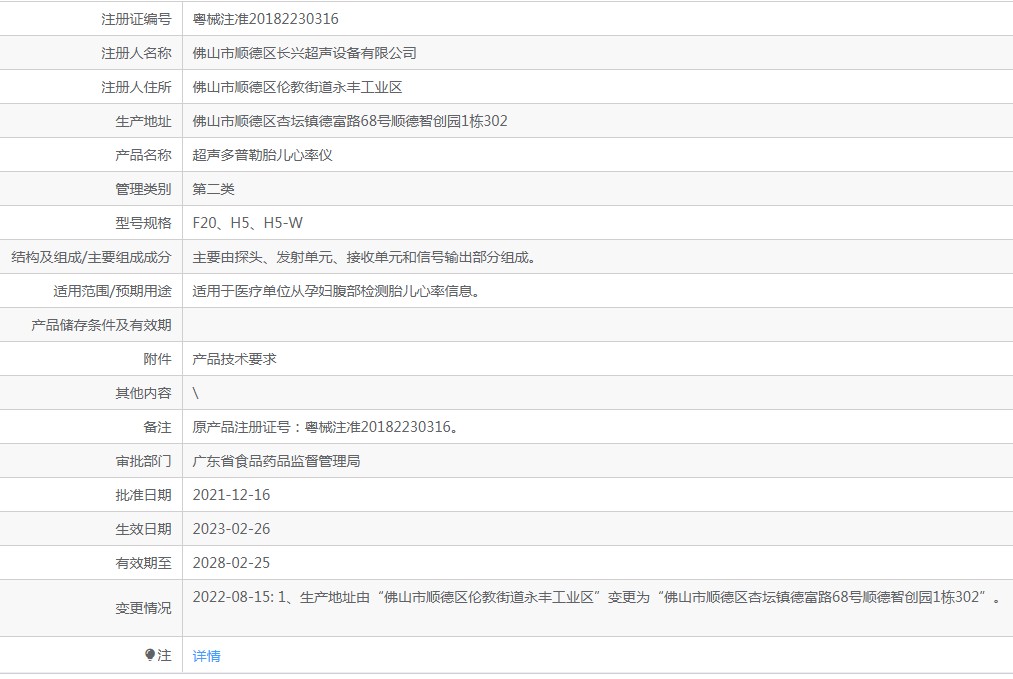This screenshot has width=1013, height=679.
Task: Click model spec value F20、H5、H5-W
Action: coord(247,223)
